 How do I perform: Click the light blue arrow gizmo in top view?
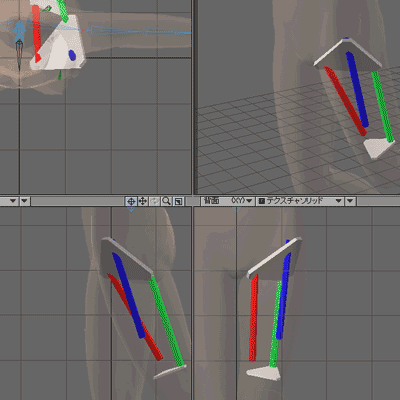point(19,31)
